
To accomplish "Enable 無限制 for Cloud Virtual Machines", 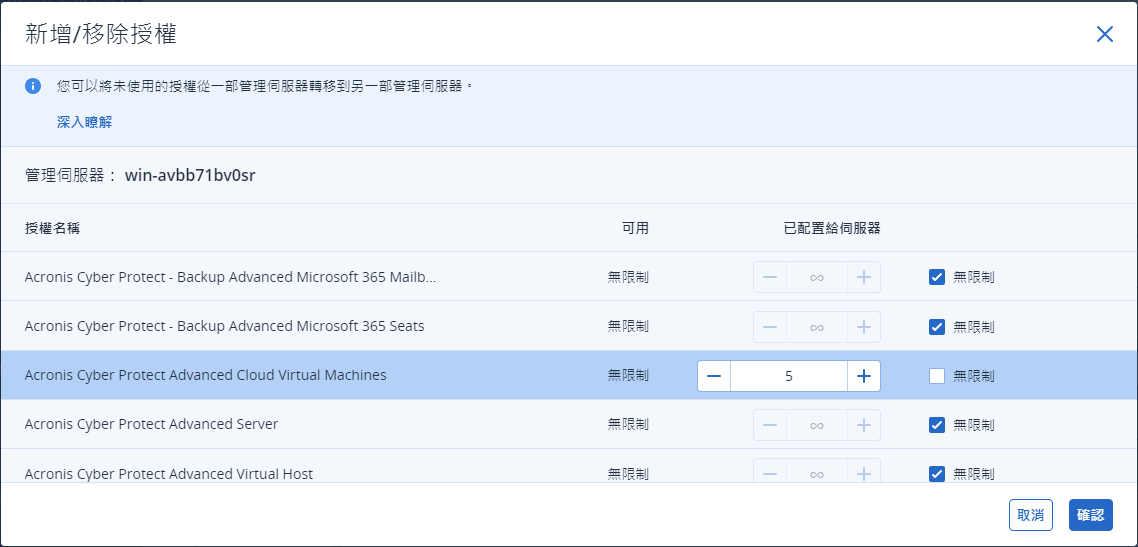I will (x=937, y=376).
